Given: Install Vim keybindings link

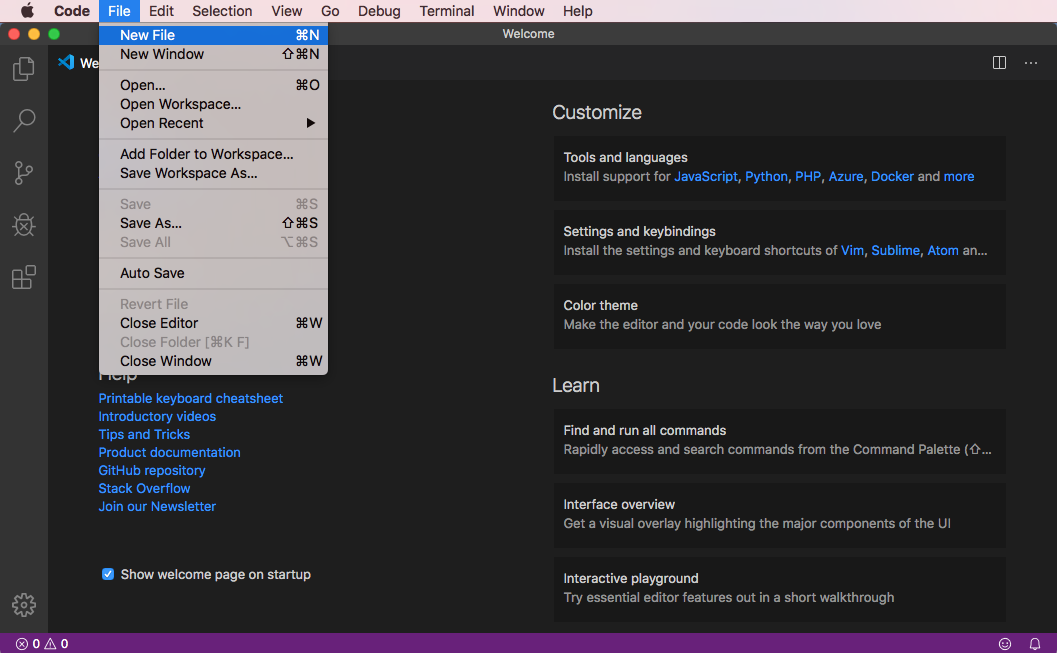Looking at the screenshot, I should pyautogui.click(x=851, y=251).
